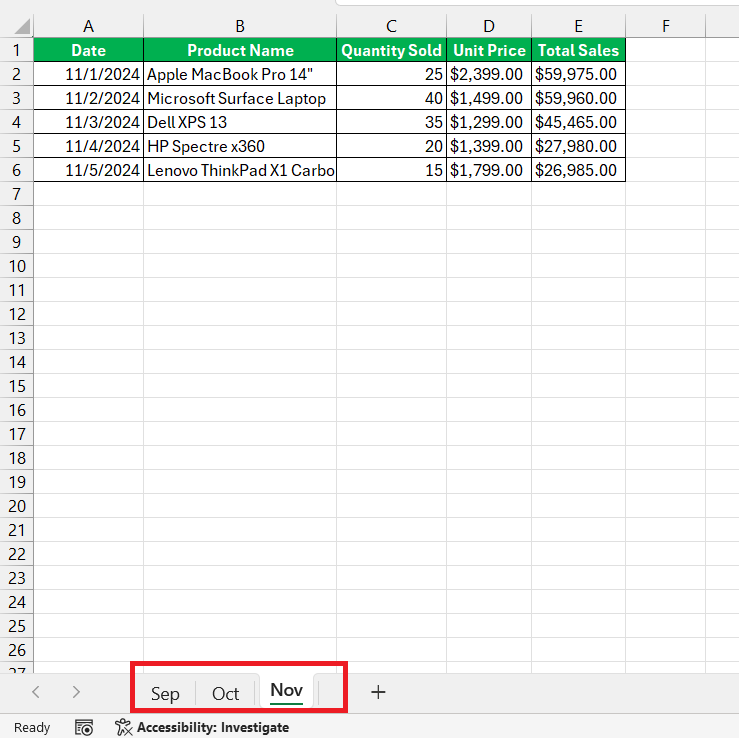
Task: Select row 7 header
Action: pos(16,194)
